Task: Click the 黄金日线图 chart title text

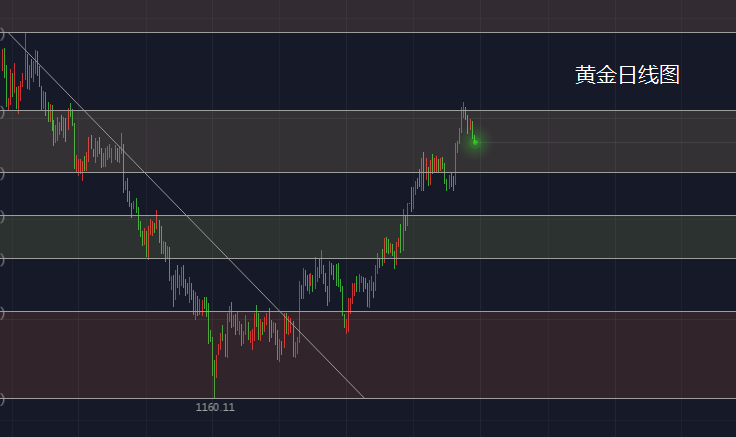Action: click(x=627, y=75)
